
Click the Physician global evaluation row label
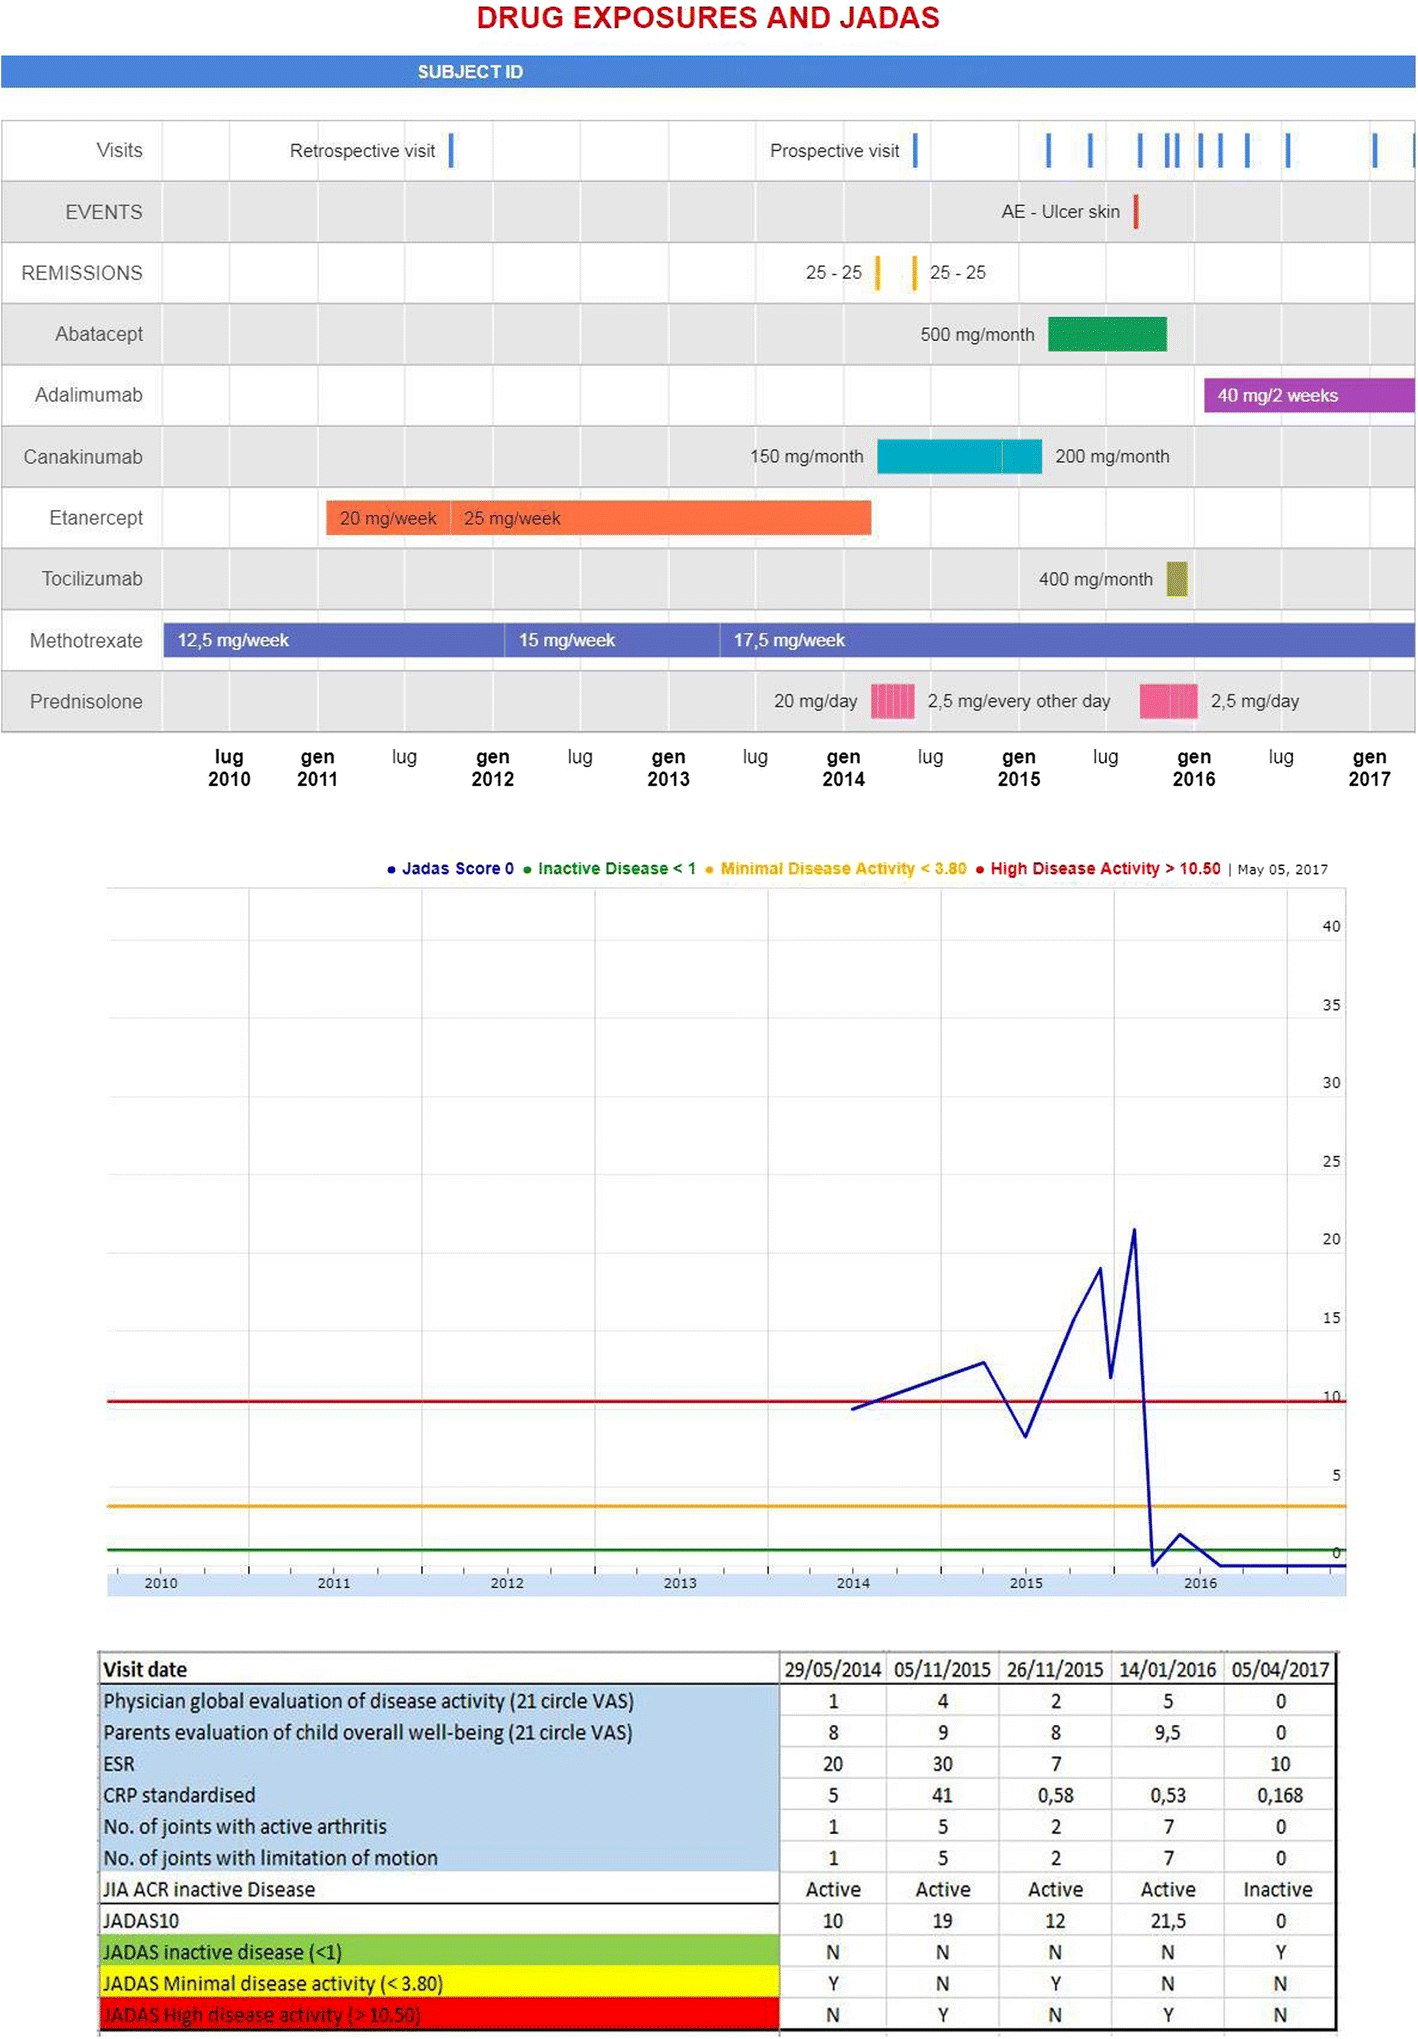pos(369,1701)
